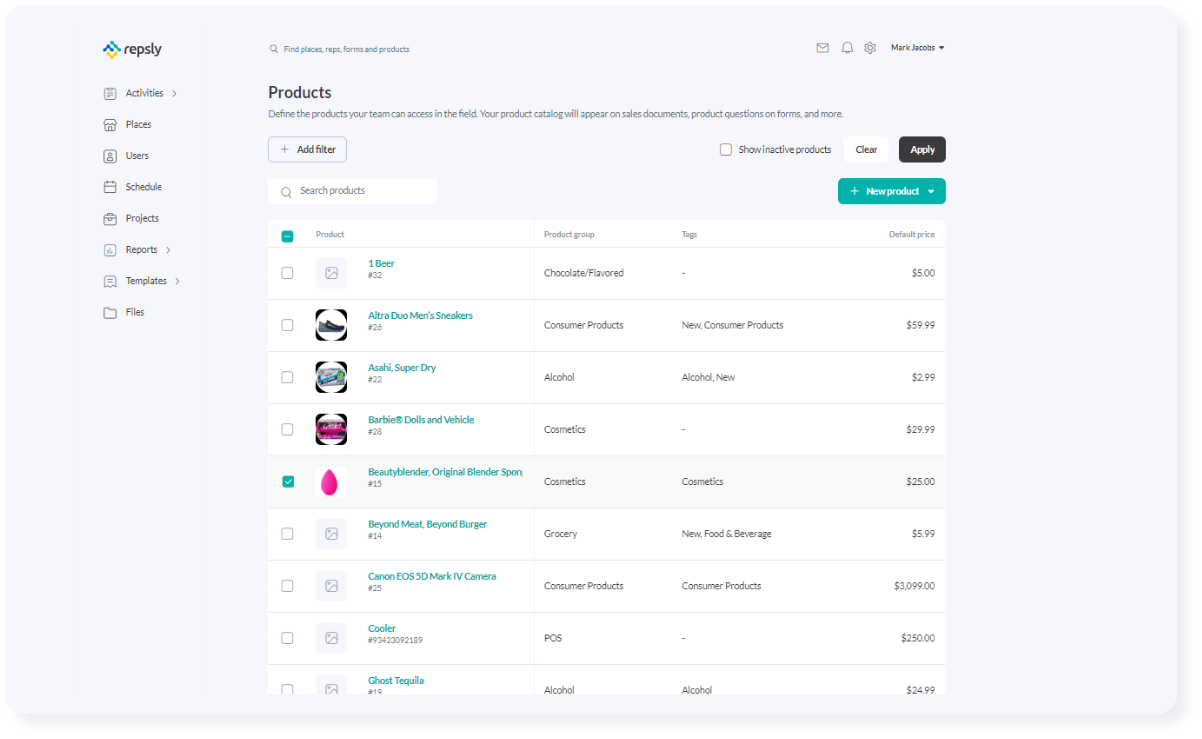
Task: Click the Clear button
Action: 866,150
